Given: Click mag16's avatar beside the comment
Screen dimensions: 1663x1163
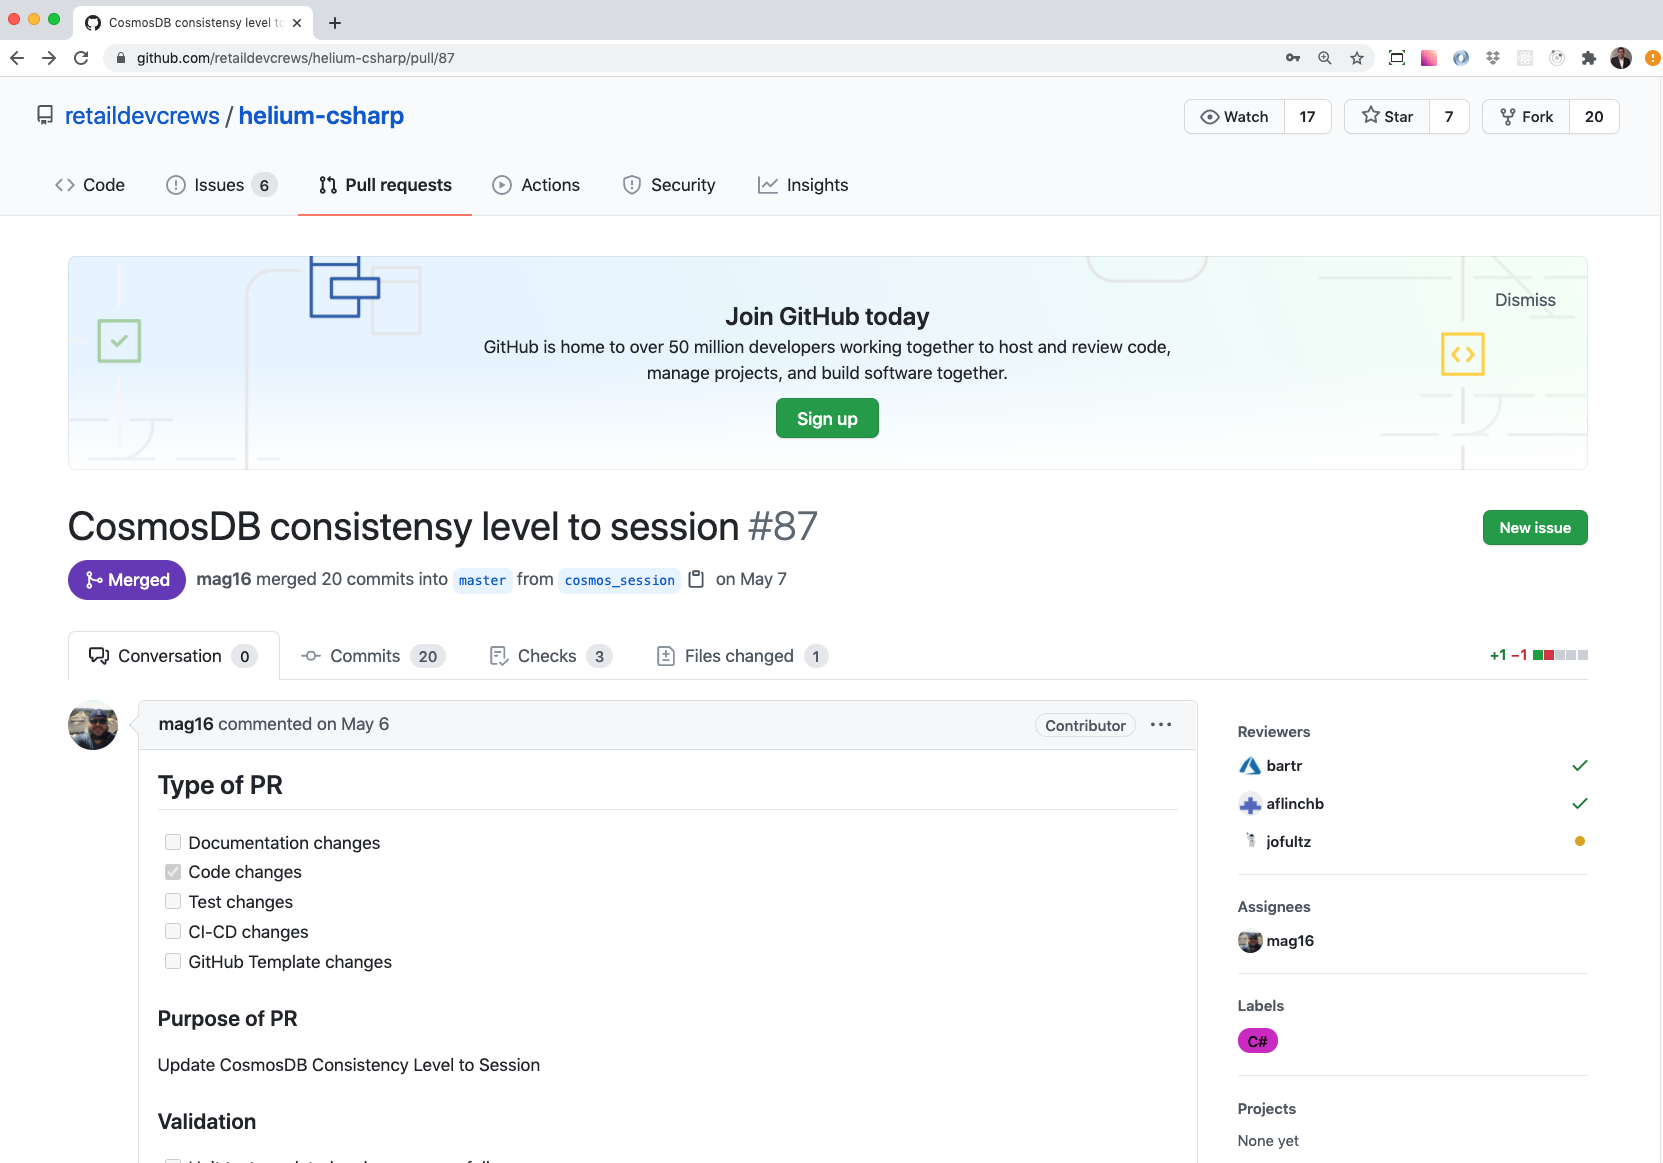Looking at the screenshot, I should (93, 725).
